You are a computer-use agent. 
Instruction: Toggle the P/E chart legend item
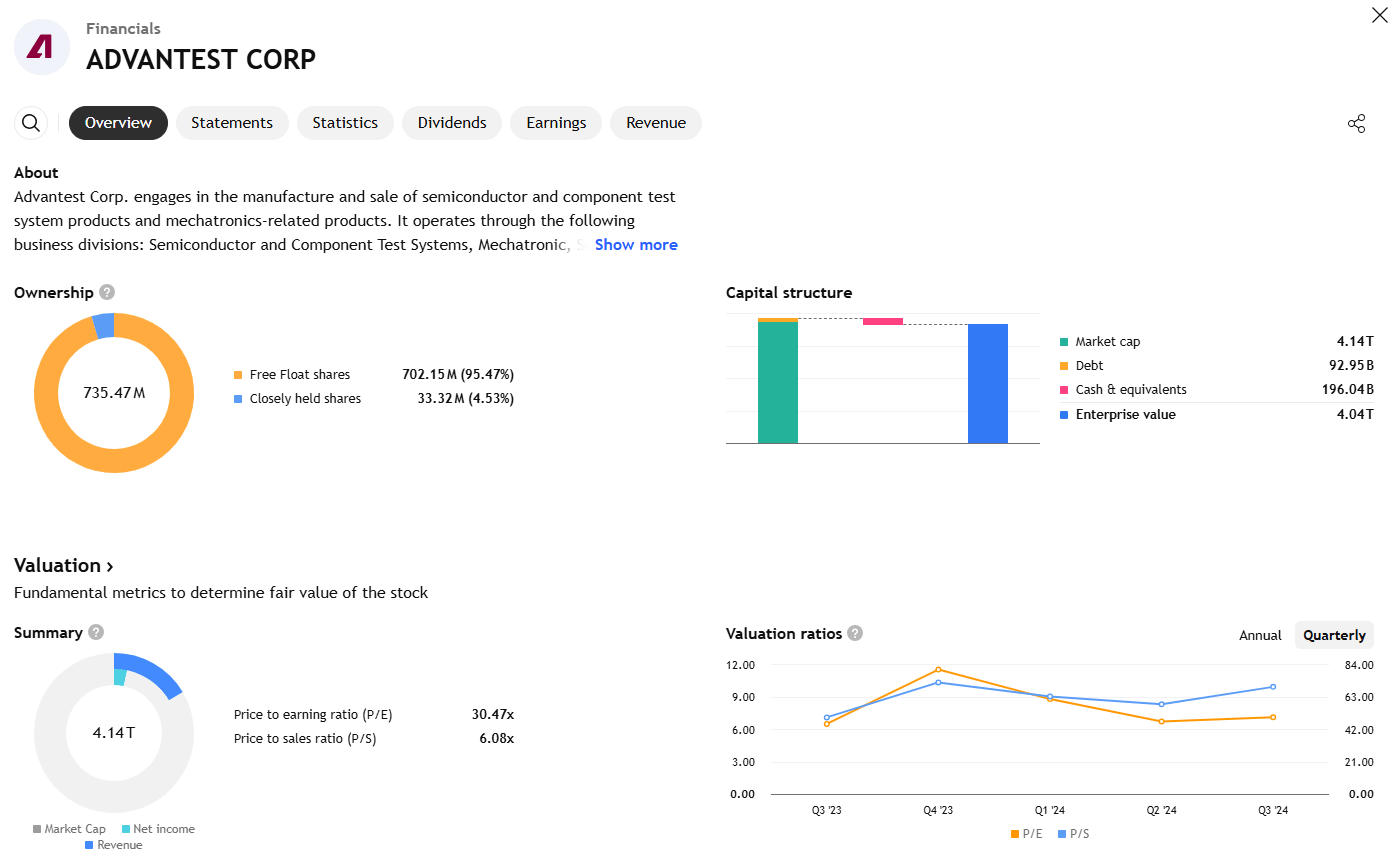click(1026, 833)
